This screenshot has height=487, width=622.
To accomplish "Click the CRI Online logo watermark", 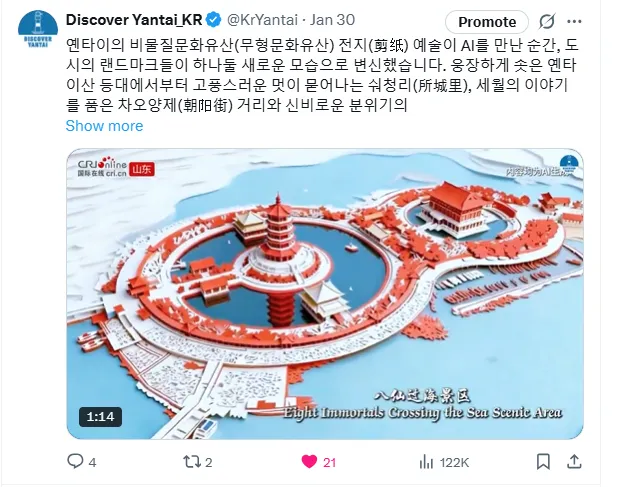I will click(102, 168).
